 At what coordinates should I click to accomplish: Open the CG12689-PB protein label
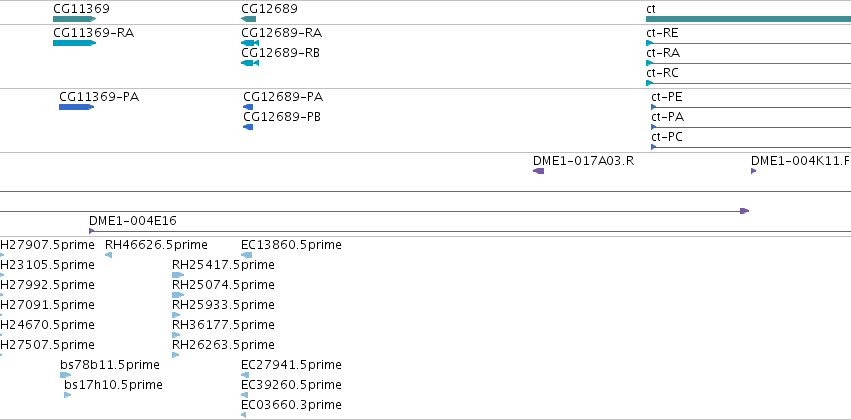[x=282, y=117]
